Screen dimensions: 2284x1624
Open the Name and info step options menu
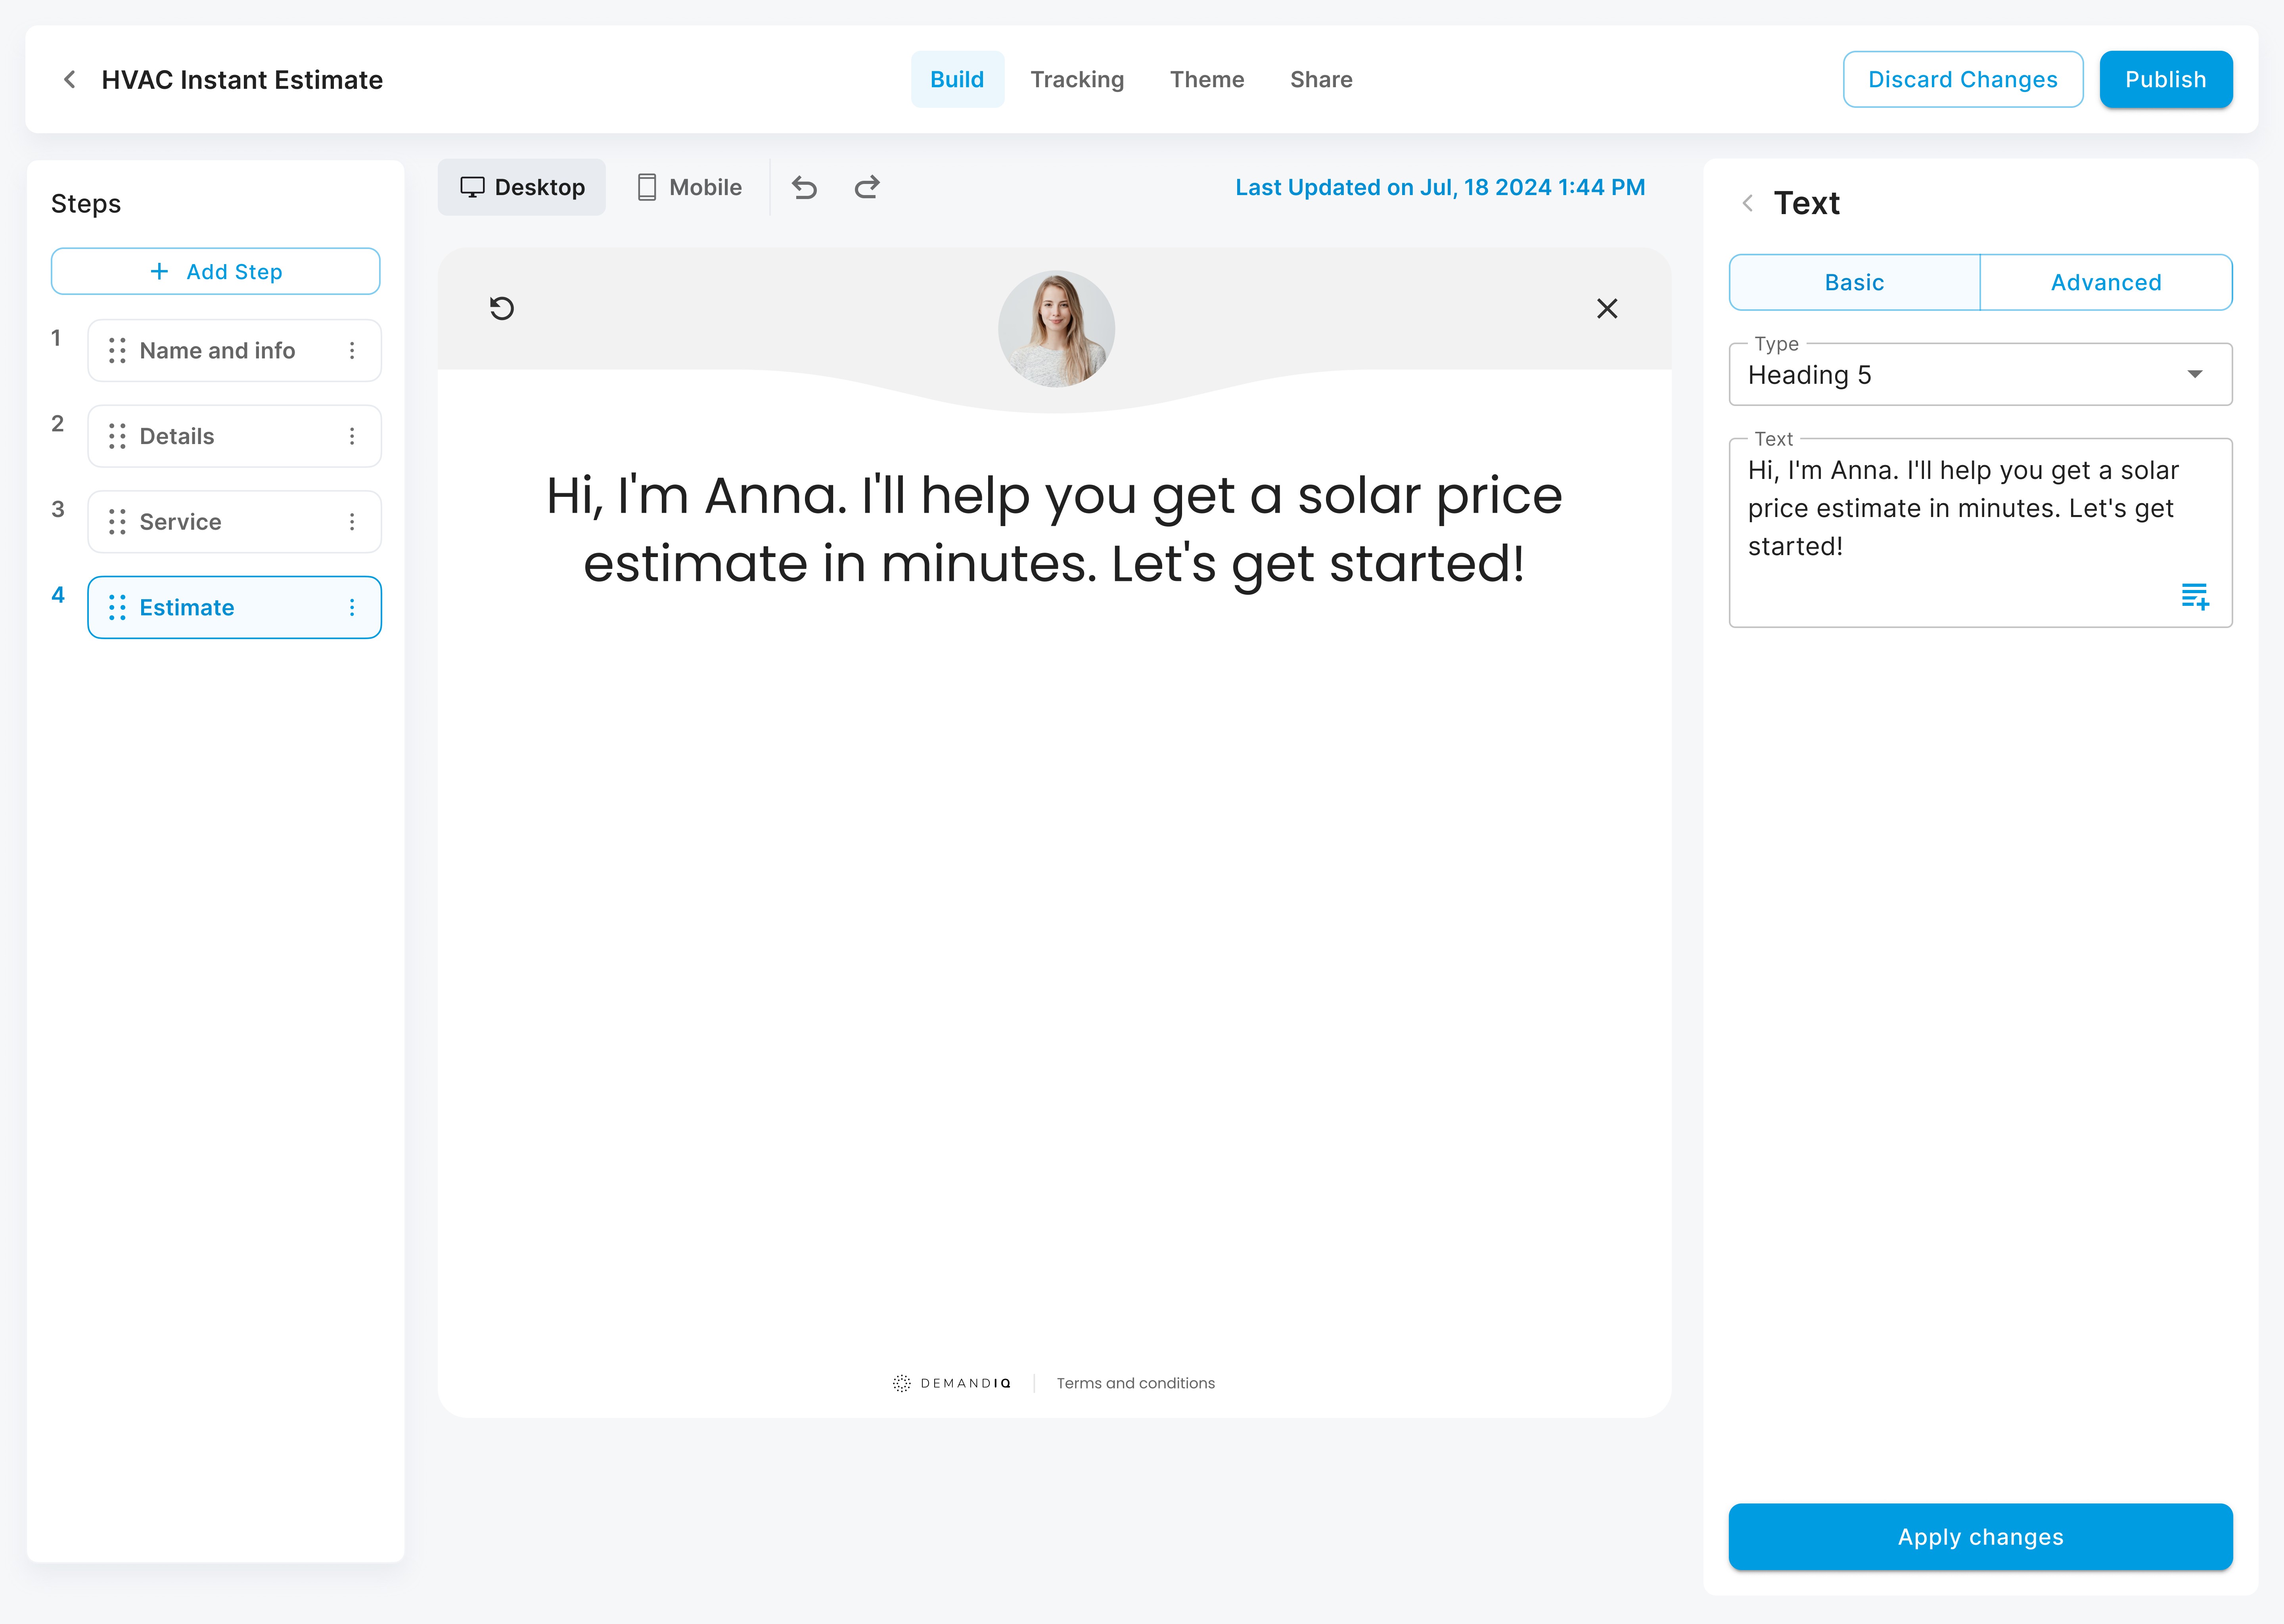tap(352, 350)
